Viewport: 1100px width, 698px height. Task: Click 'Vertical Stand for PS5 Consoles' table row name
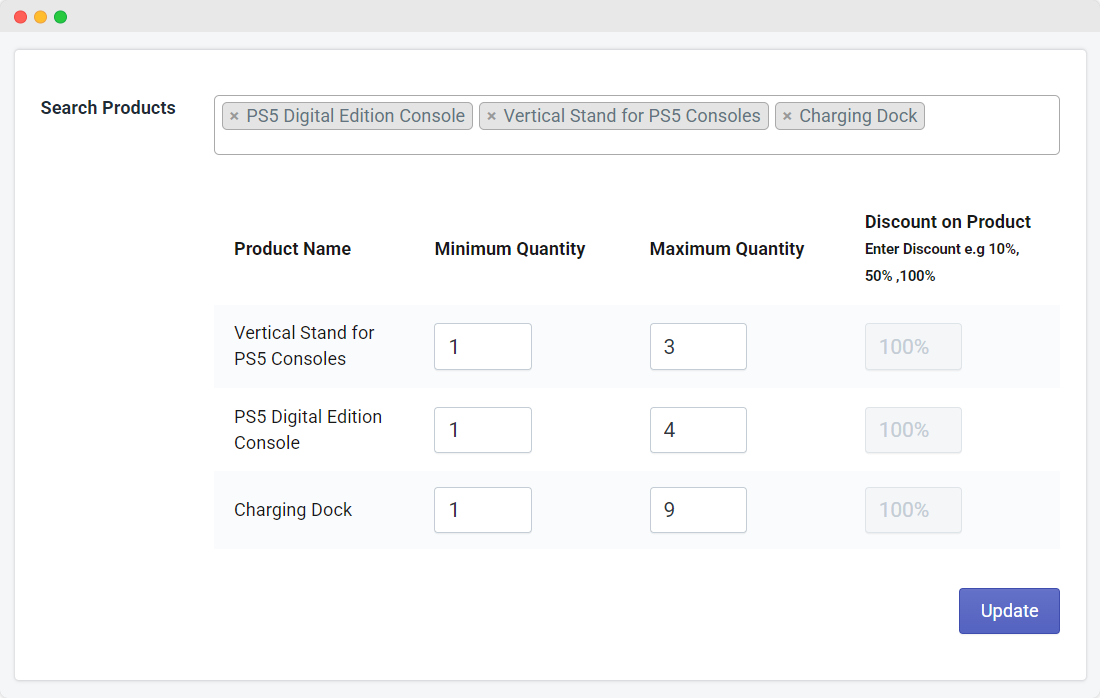(x=304, y=346)
